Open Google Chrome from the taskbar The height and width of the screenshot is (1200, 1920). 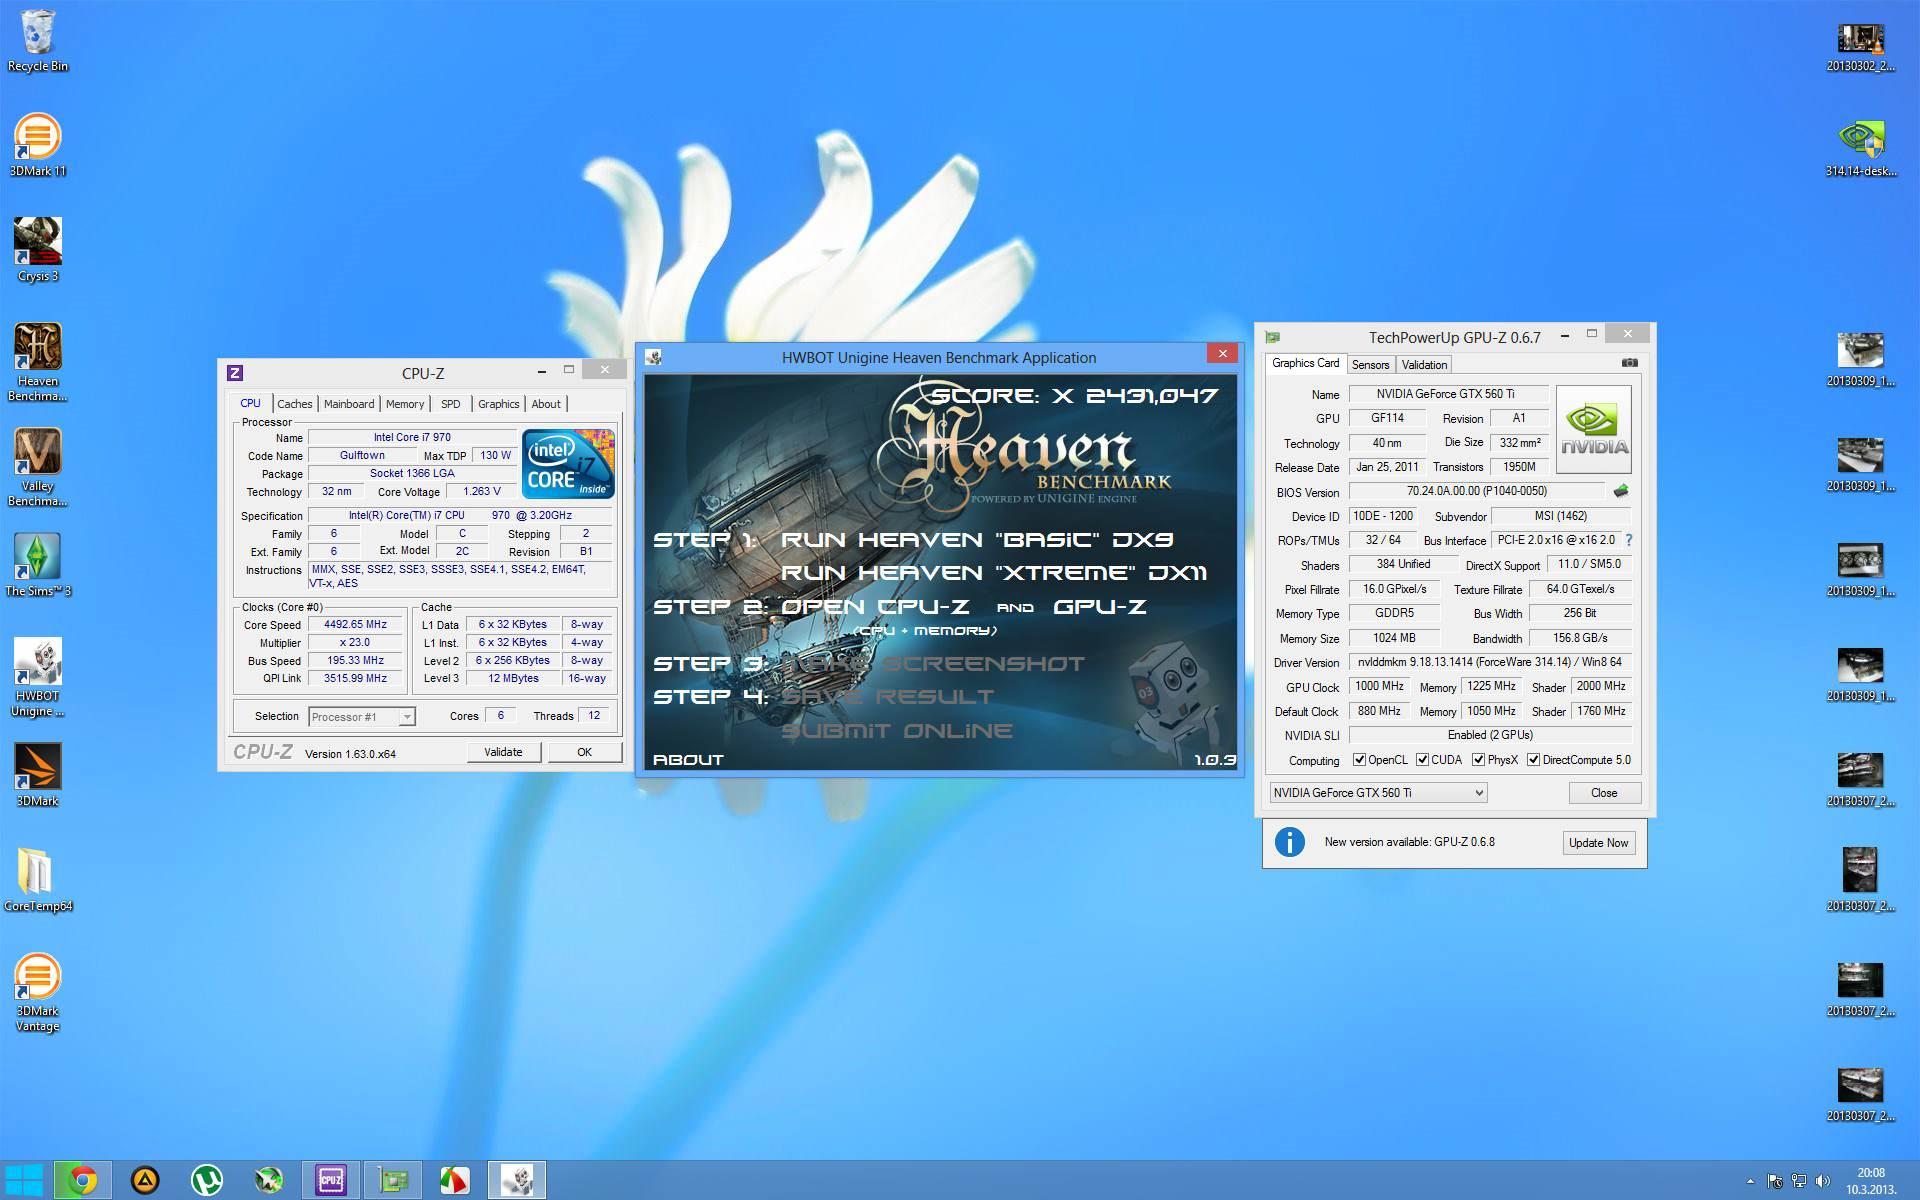(82, 1181)
